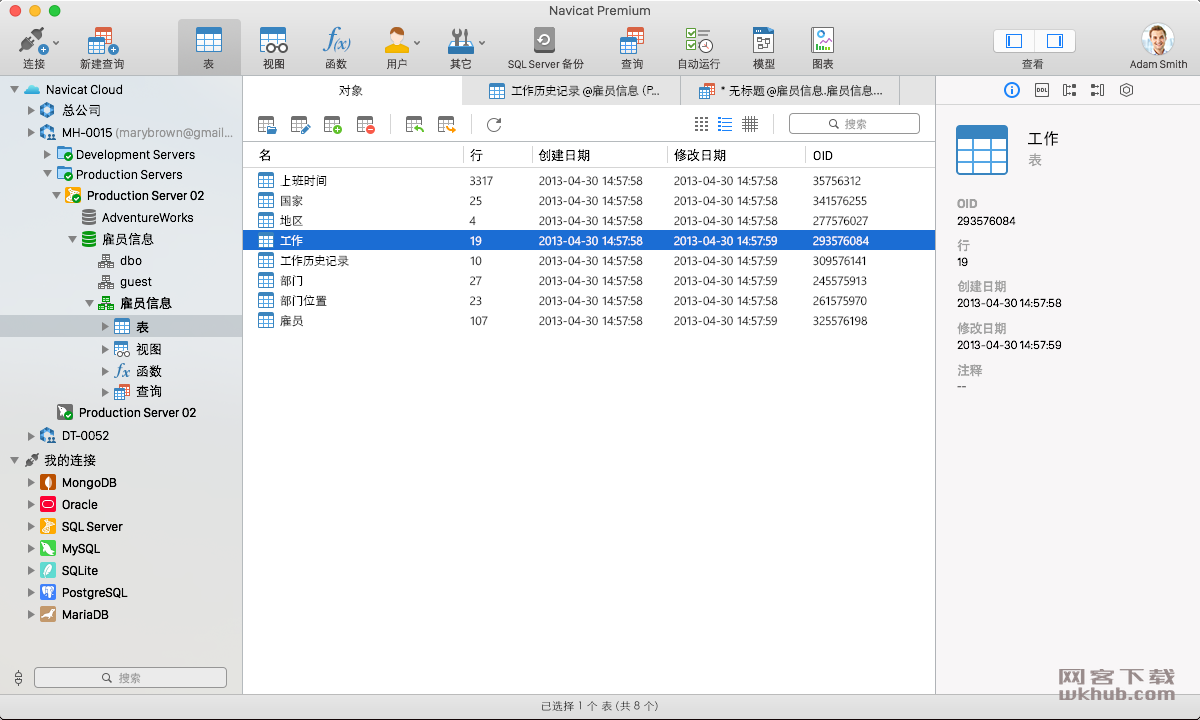Open the 图表 (Charts) toolbar icon
Image resolution: width=1200 pixels, height=720 pixels.
pyautogui.click(x=823, y=41)
